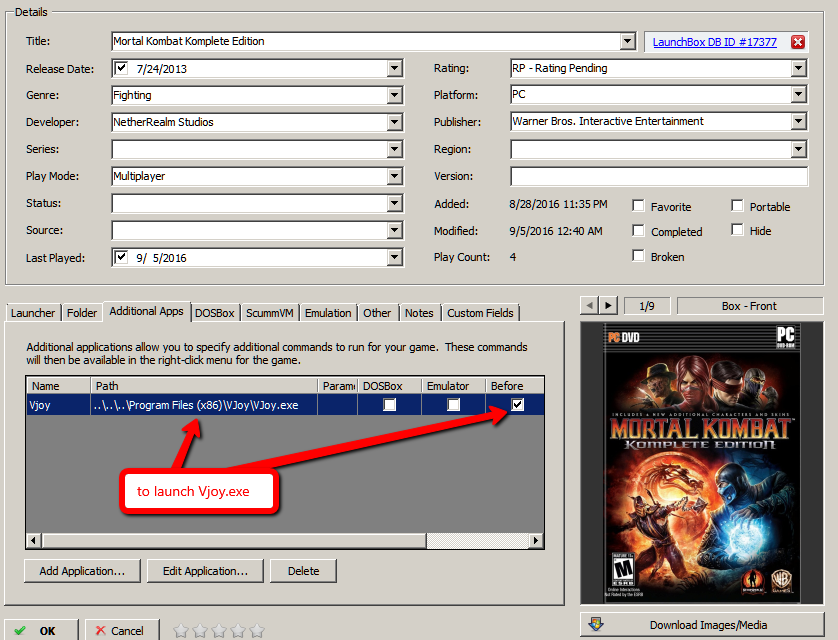Open the Status dropdown
The height and width of the screenshot is (640, 838).
coord(395,203)
